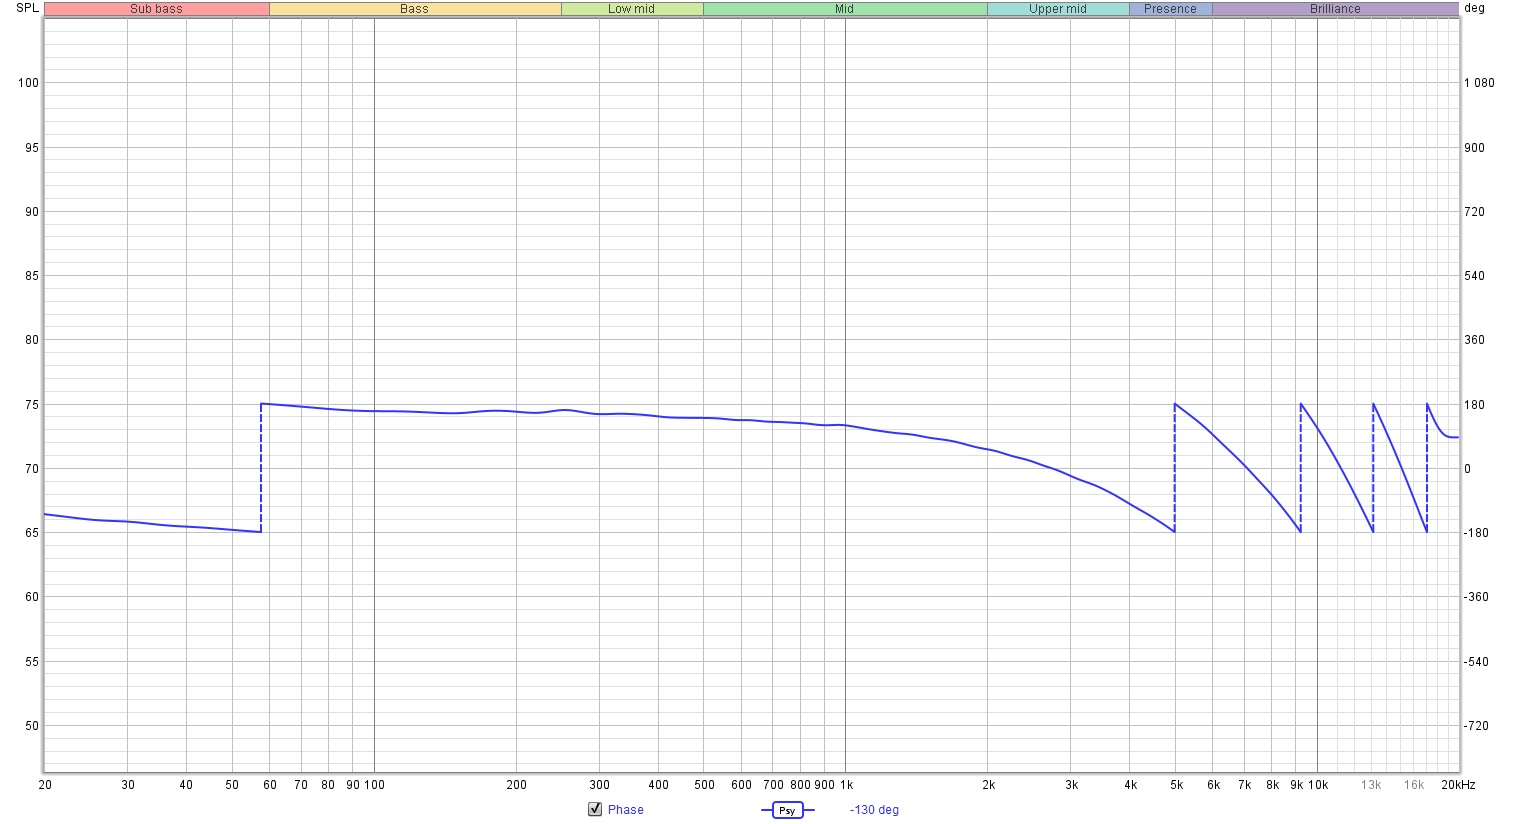Click the 540 degree axis value
This screenshot has height=824, width=1516.
1475,276
